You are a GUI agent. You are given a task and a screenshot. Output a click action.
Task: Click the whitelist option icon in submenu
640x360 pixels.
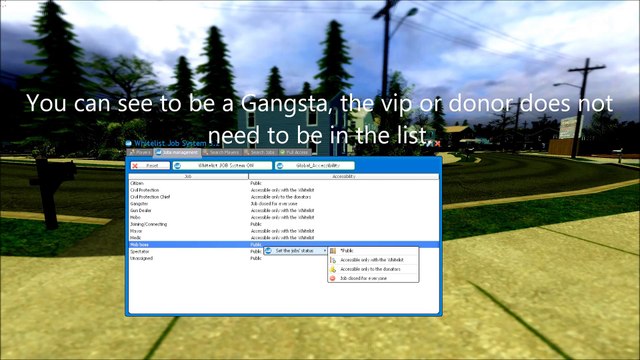[333, 260]
